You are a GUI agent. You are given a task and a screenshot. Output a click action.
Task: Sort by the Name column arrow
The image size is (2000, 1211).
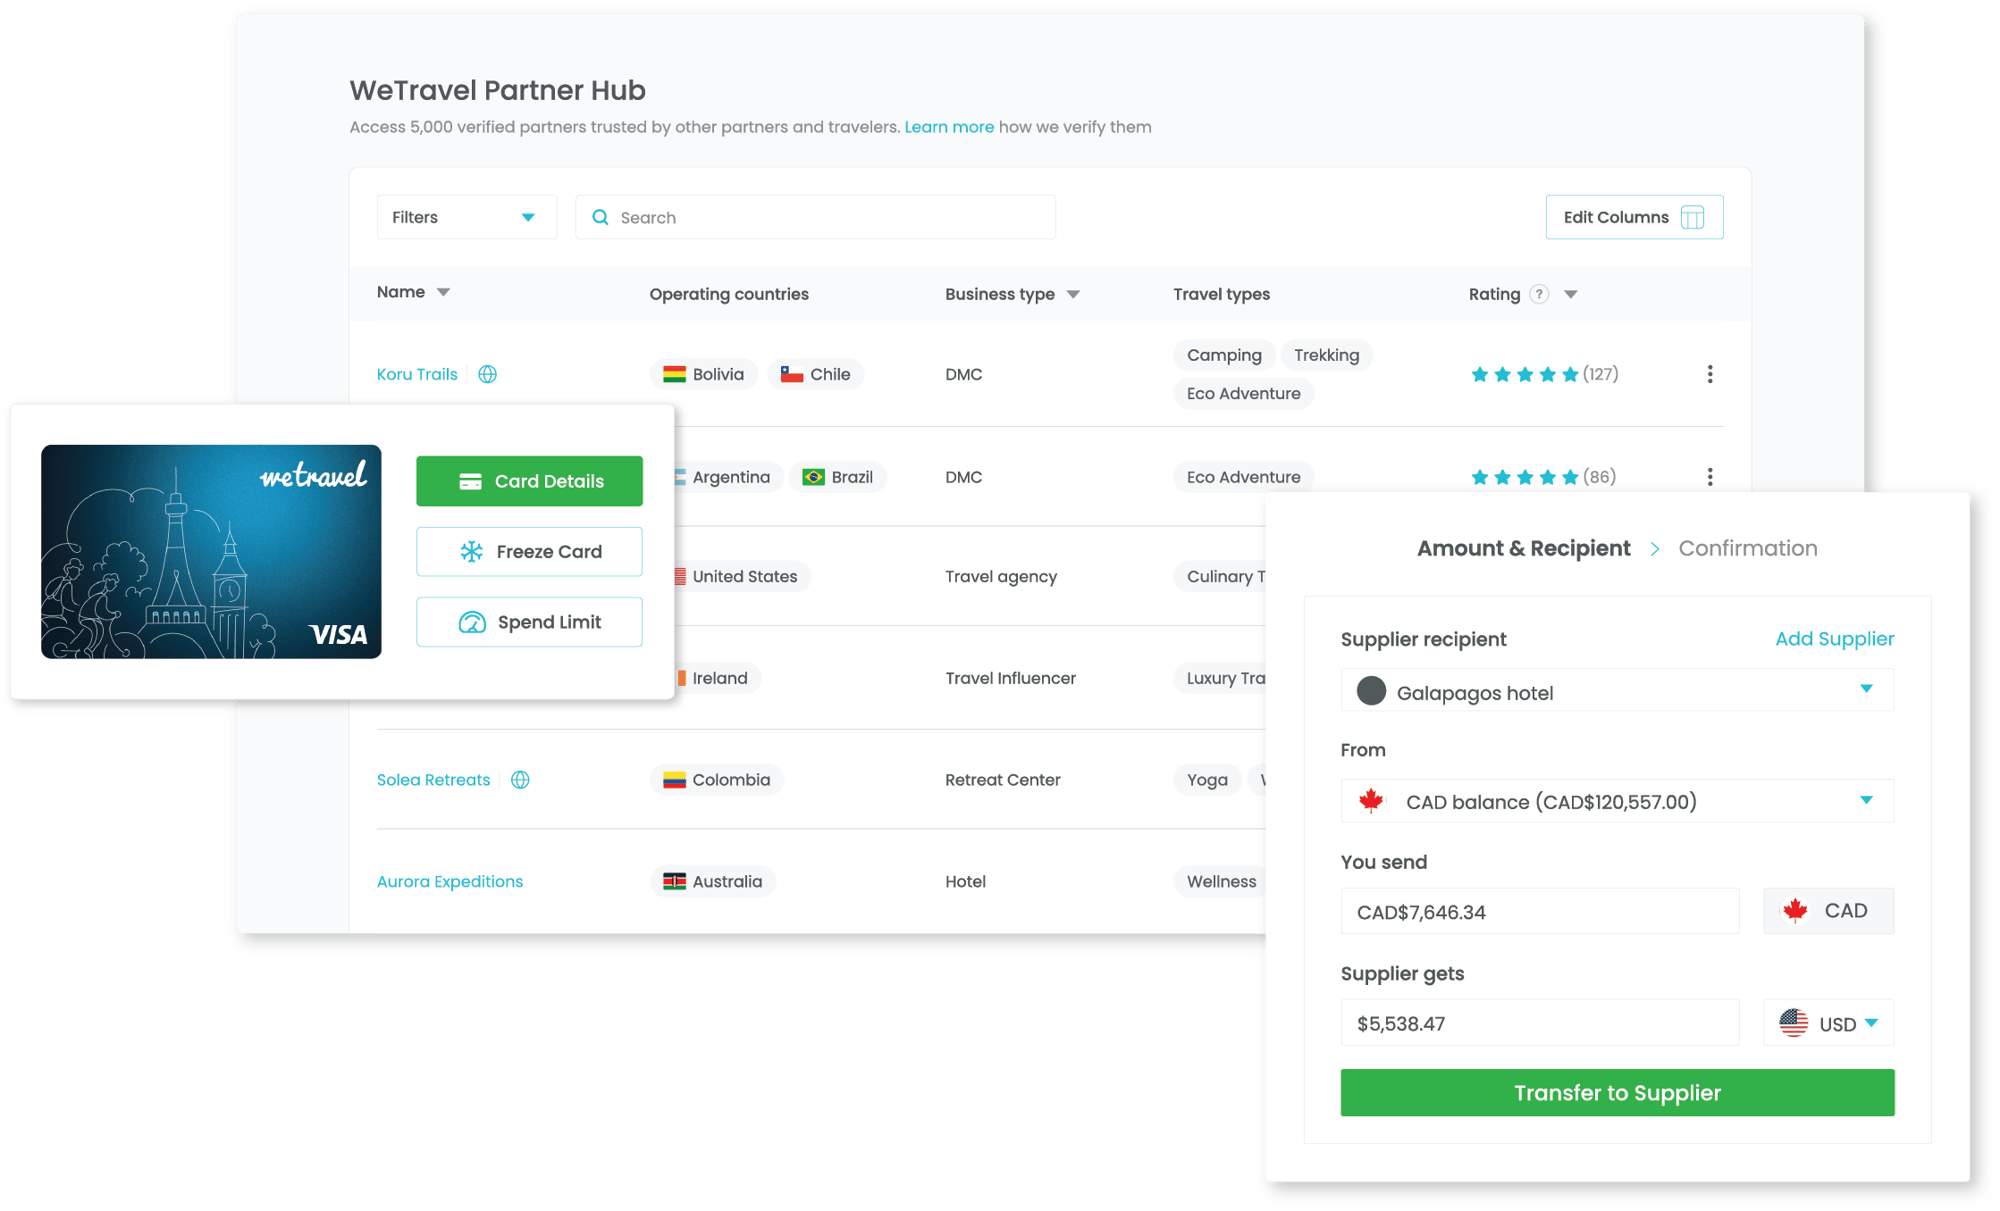[x=443, y=292]
